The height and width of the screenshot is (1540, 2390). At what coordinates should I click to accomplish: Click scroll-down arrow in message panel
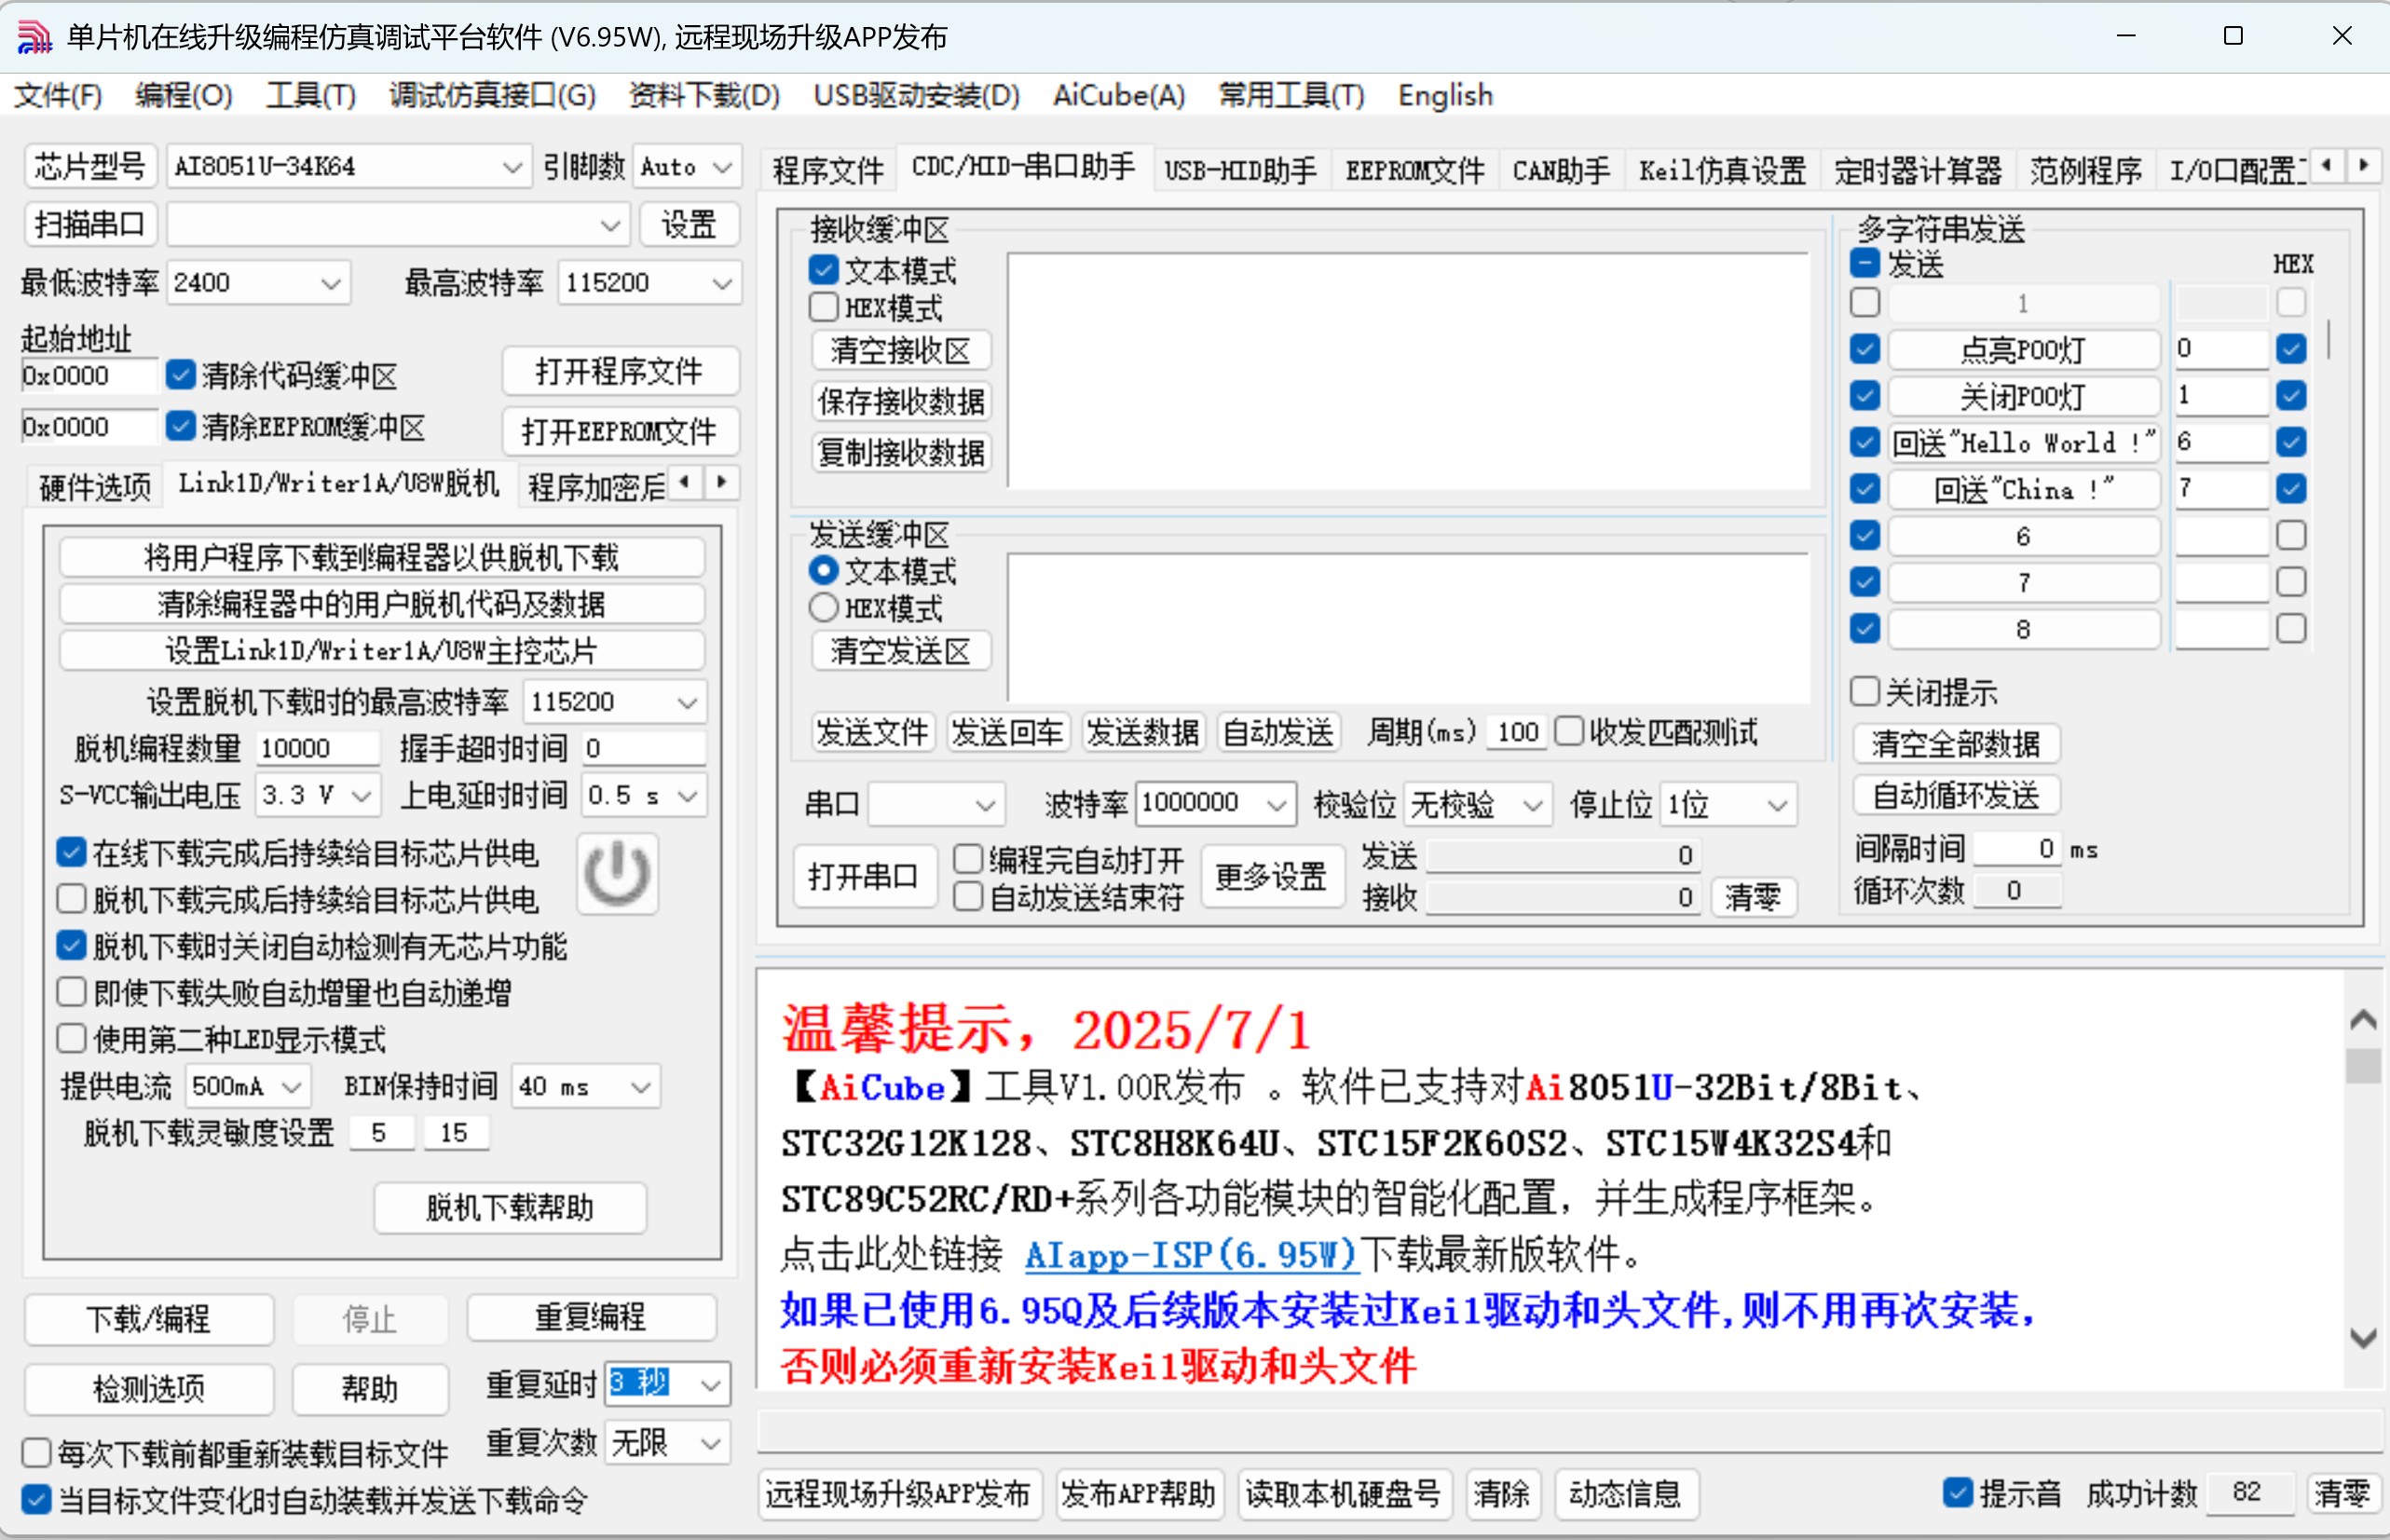coord(2362,1338)
